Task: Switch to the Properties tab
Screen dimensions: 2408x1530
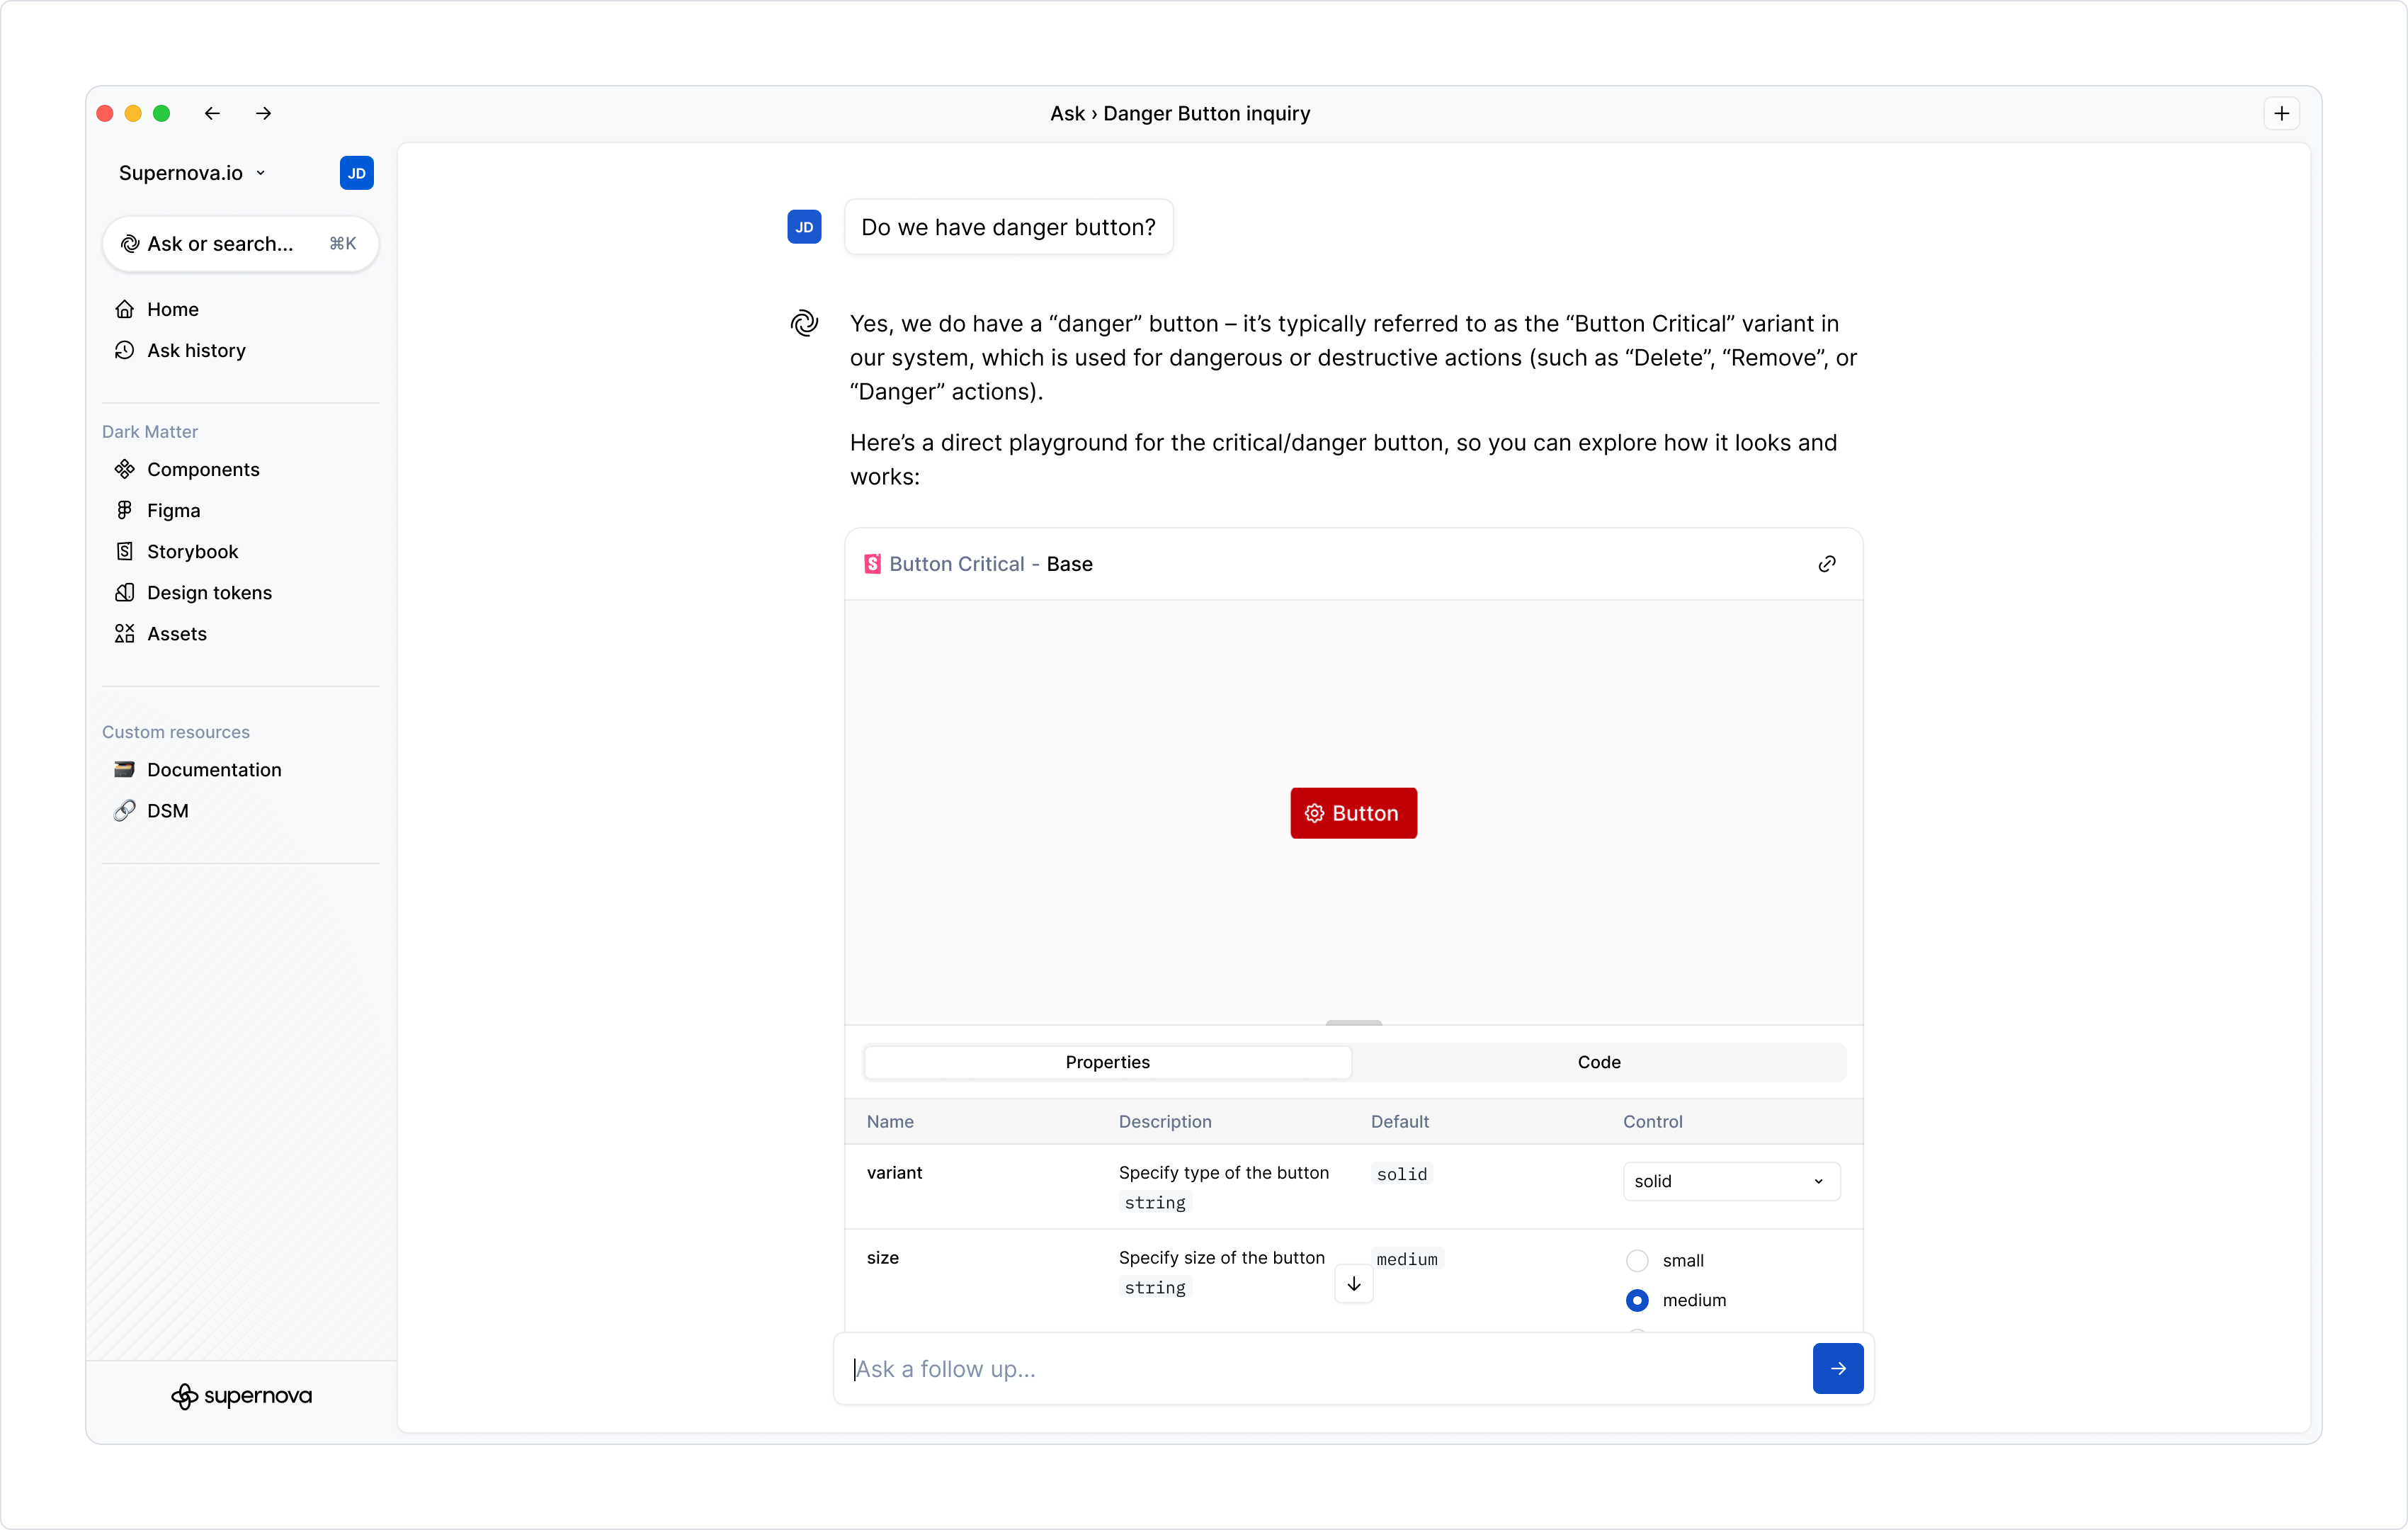Action: (x=1107, y=1062)
